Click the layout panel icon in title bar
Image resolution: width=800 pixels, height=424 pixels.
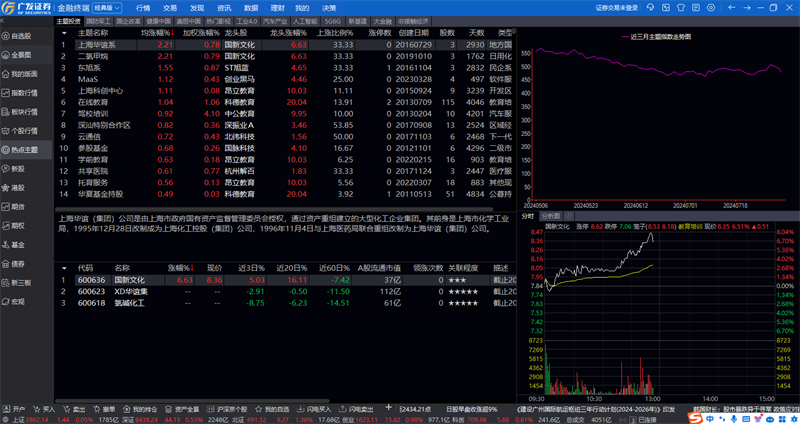666,8
